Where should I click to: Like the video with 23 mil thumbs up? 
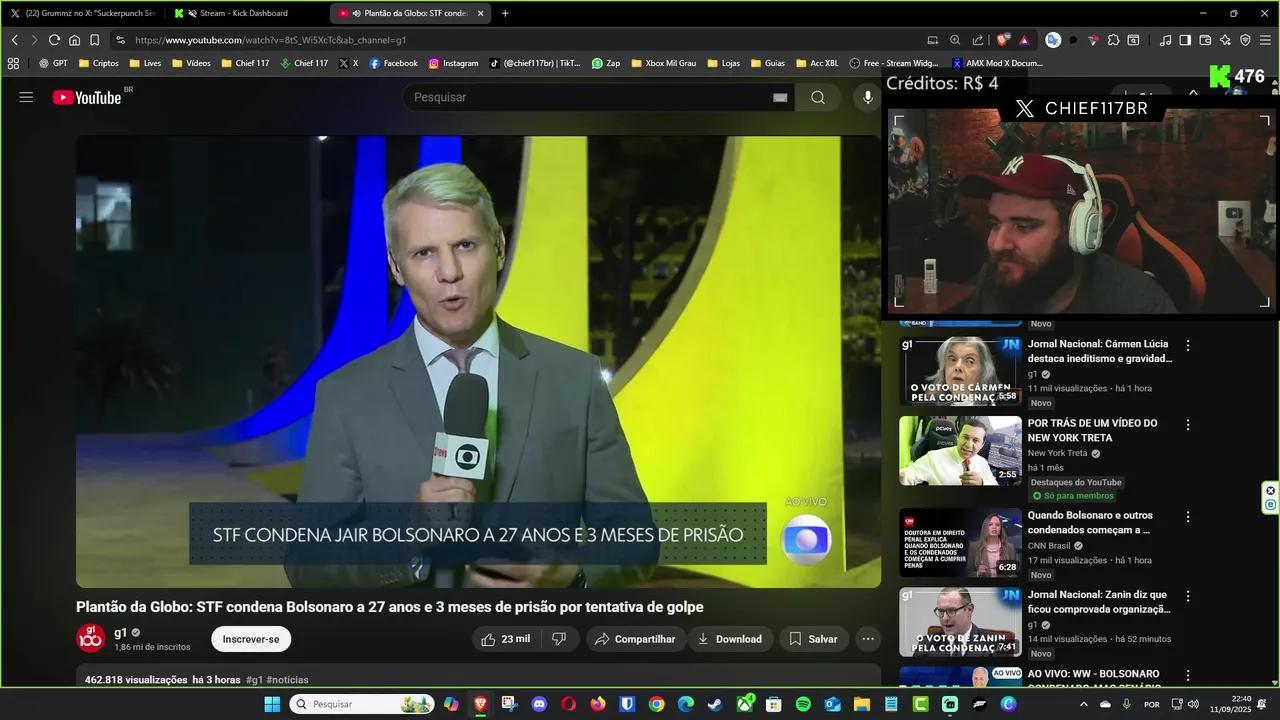click(506, 639)
